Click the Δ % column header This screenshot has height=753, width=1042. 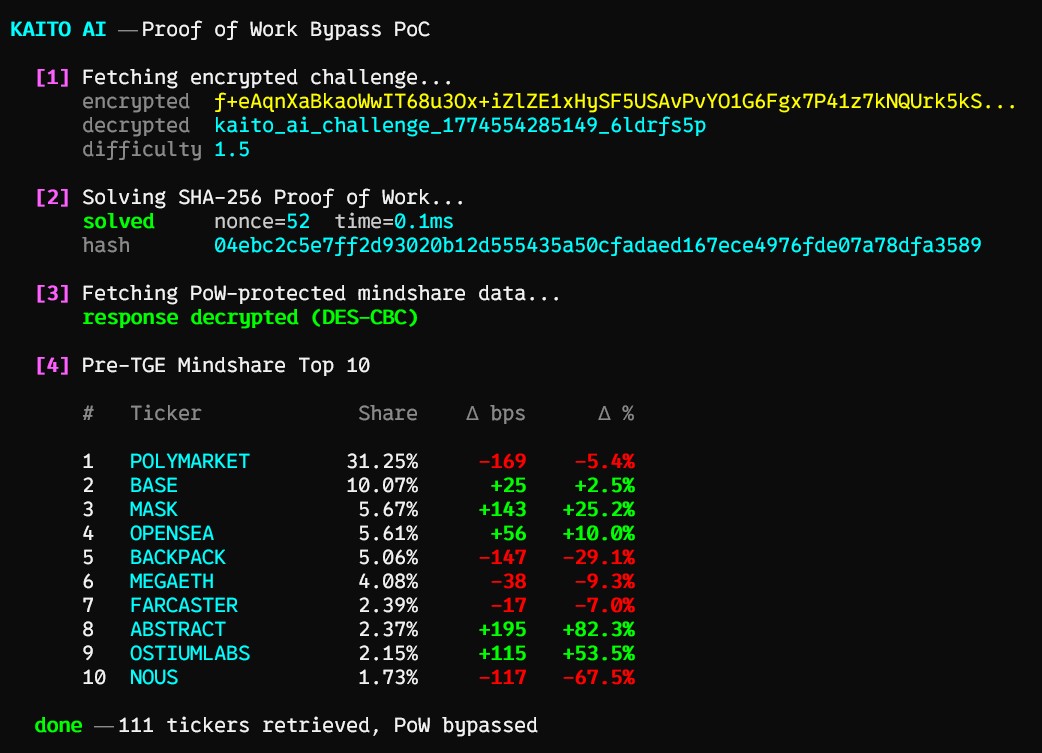click(616, 413)
